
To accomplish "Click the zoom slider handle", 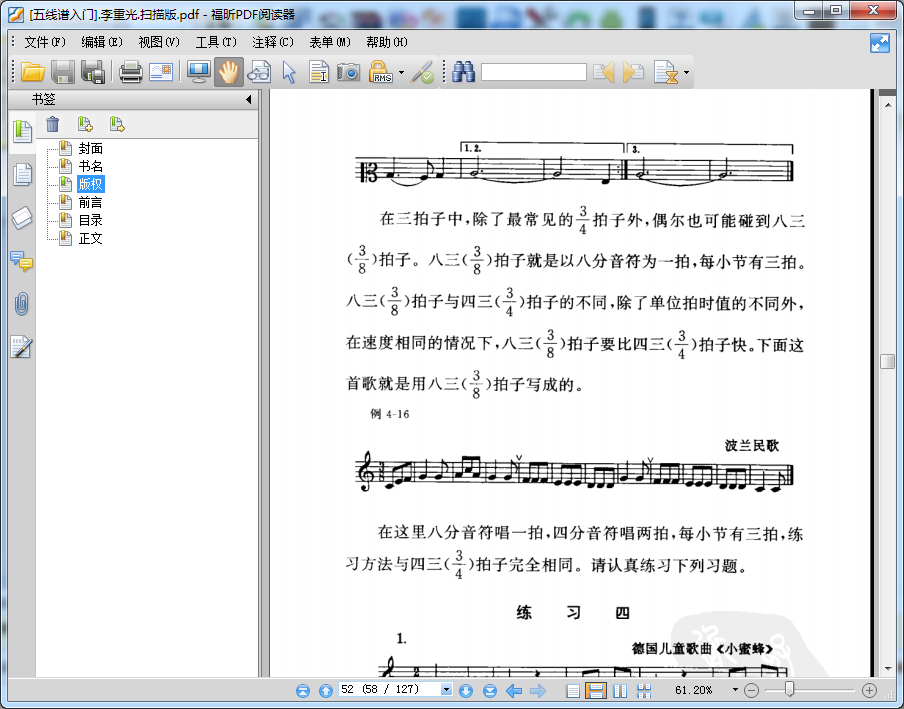I will pyautogui.click(x=789, y=689).
